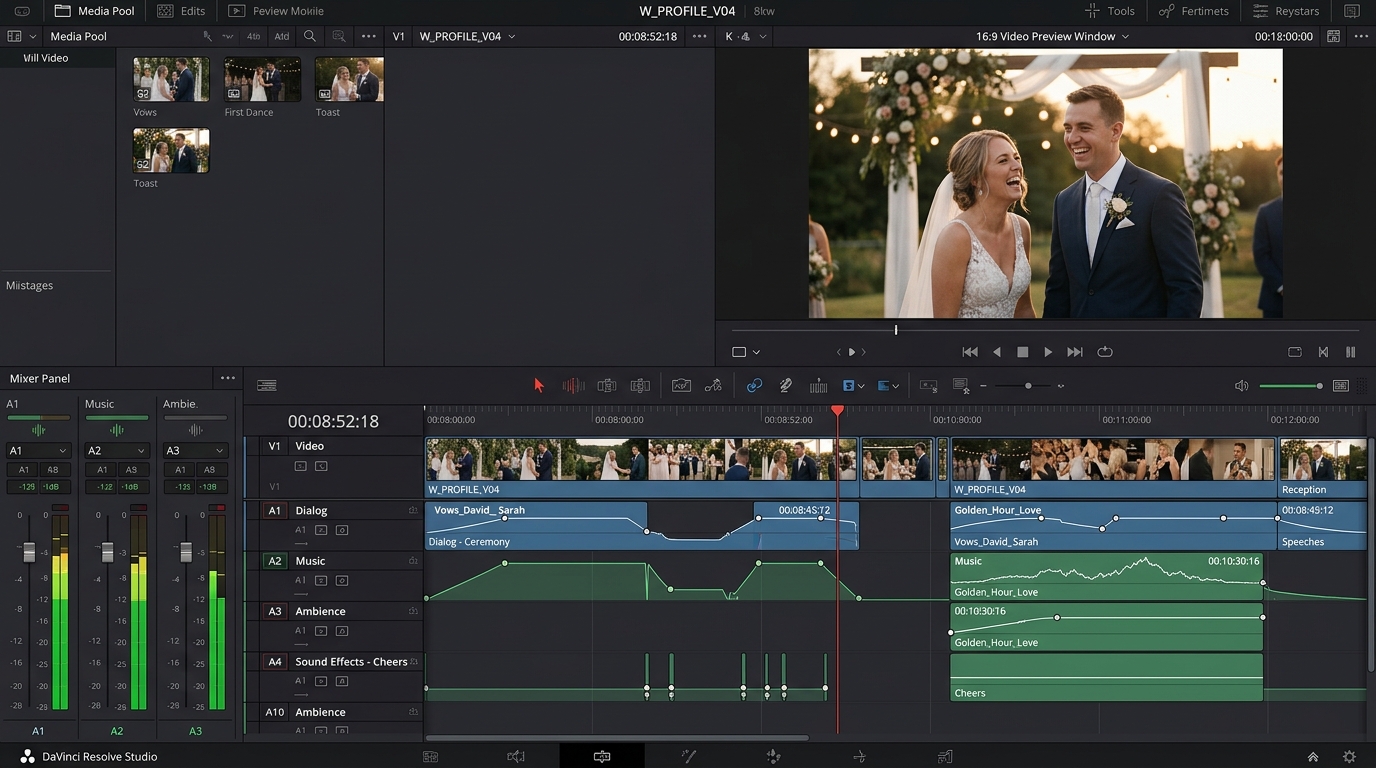The width and height of the screenshot is (1376, 768).
Task: Toggle the A2 selector on Music track
Action: tap(275, 561)
